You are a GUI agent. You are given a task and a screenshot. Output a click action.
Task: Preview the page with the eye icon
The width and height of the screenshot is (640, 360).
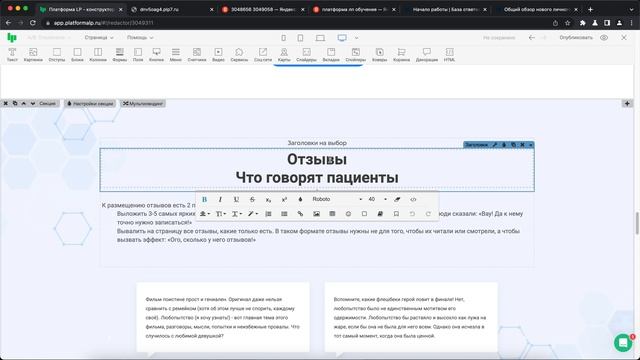(604, 38)
